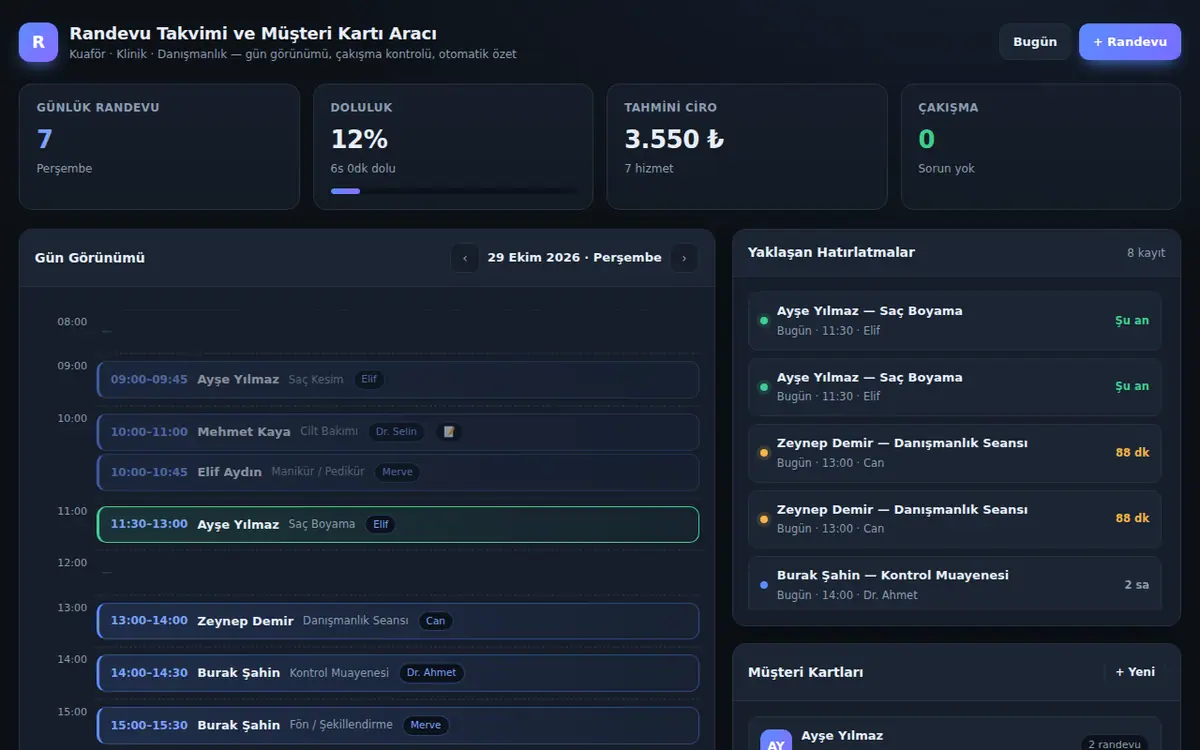Screen dimensions: 1200x750
Task: Click the 12:00 time label in the timeline
Action: point(72,563)
